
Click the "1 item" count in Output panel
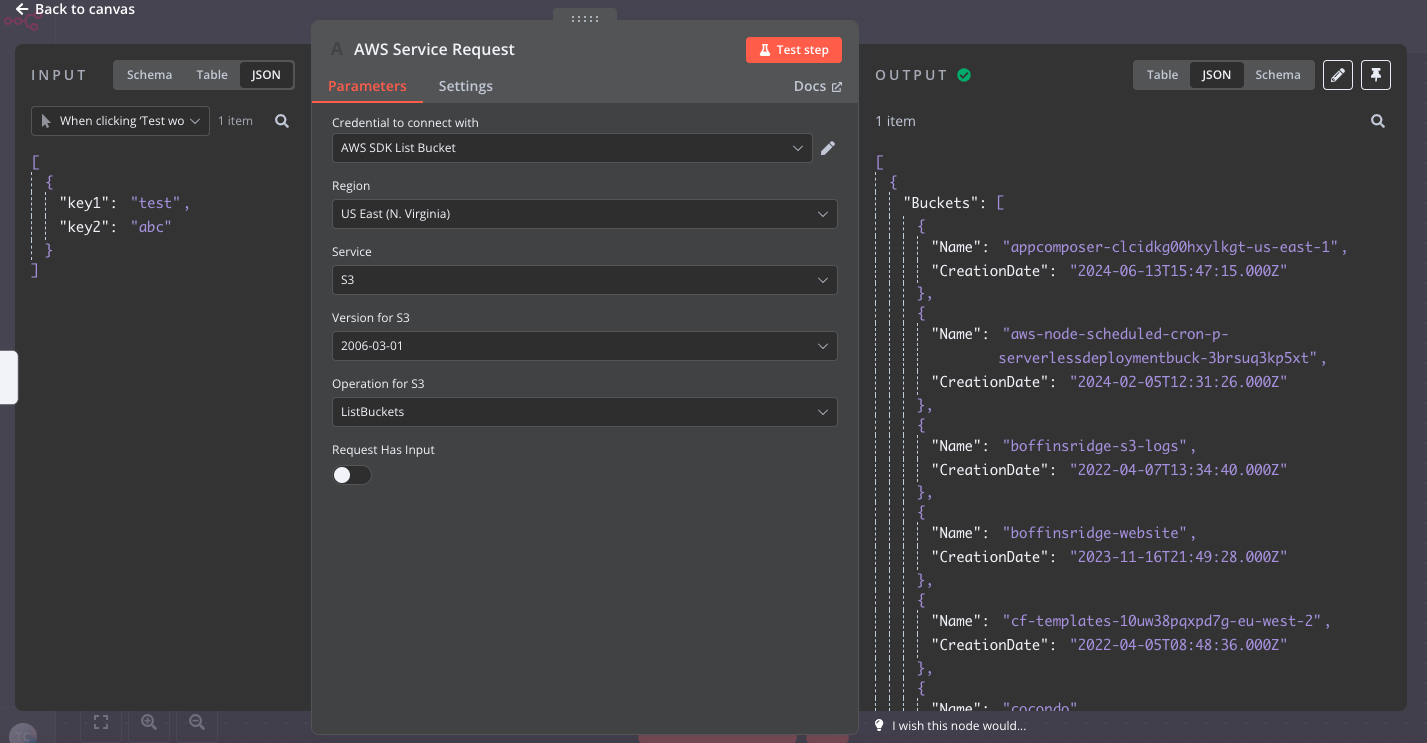[895, 121]
